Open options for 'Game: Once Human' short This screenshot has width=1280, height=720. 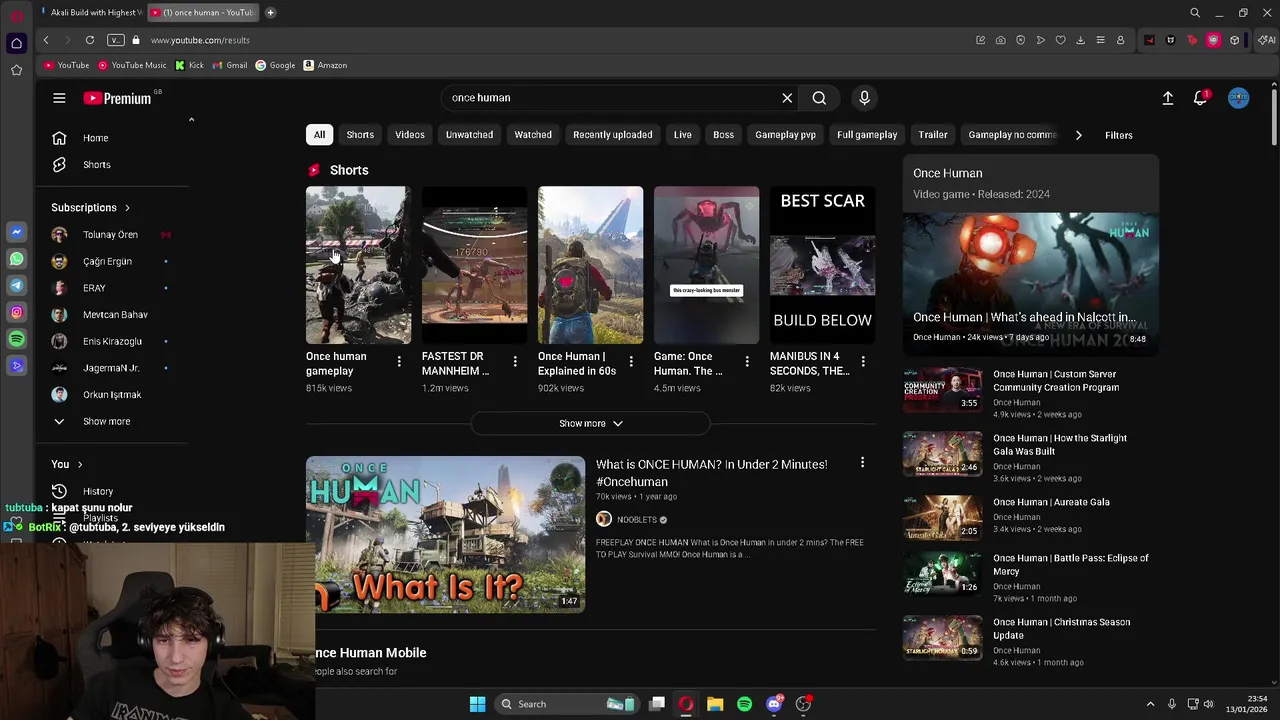[x=747, y=361]
